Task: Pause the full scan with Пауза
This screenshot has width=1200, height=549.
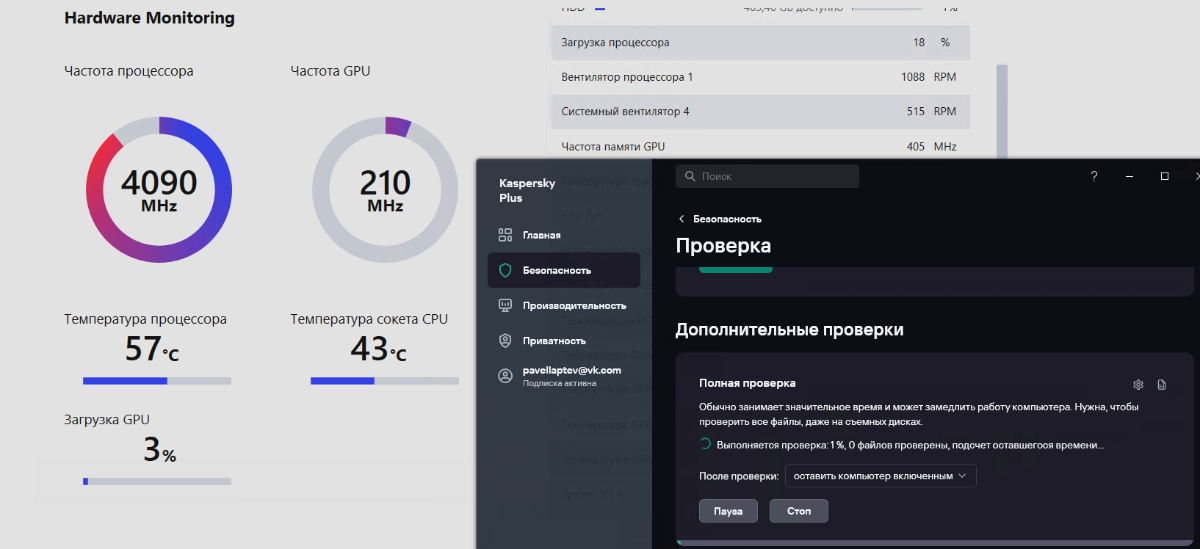Action: point(729,511)
